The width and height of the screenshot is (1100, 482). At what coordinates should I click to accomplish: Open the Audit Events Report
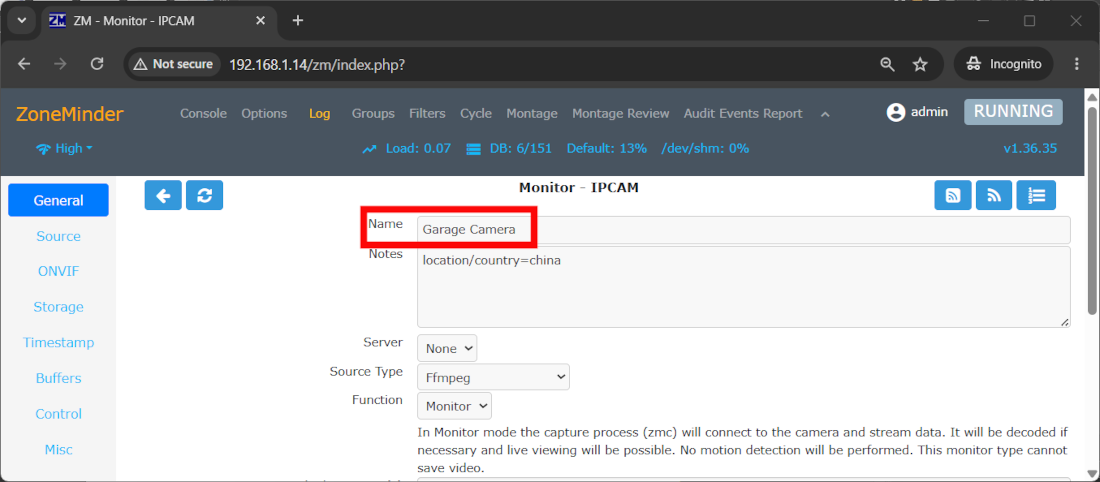[743, 113]
